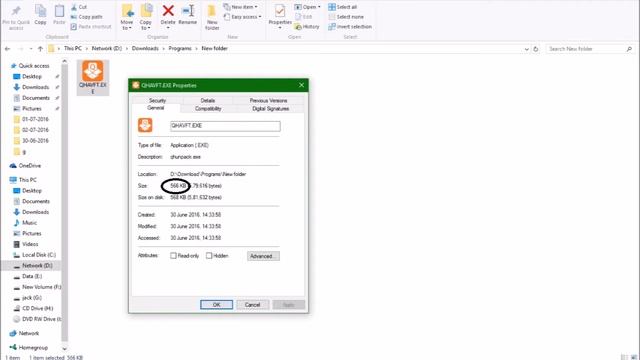
Task: Close the QHAVFT.EXE Properties dialog
Action: click(x=301, y=85)
